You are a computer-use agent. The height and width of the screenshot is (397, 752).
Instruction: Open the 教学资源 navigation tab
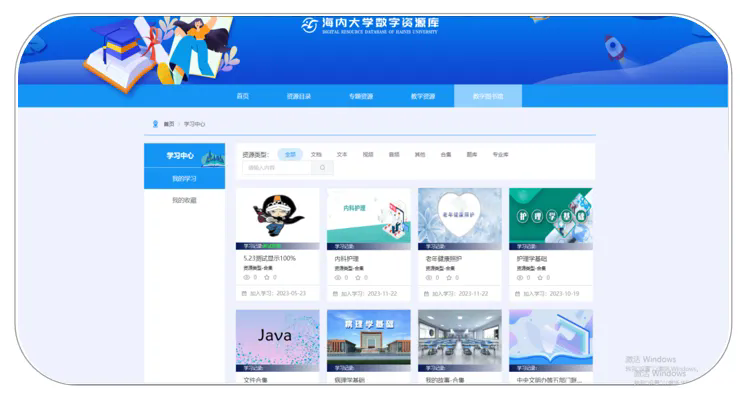pyautogui.click(x=423, y=96)
